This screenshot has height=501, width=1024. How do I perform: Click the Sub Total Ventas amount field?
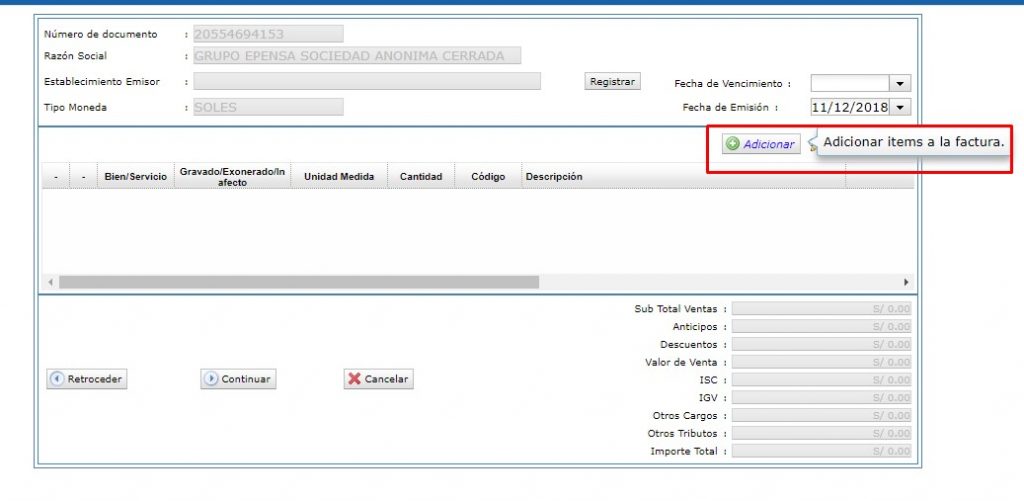pos(821,309)
